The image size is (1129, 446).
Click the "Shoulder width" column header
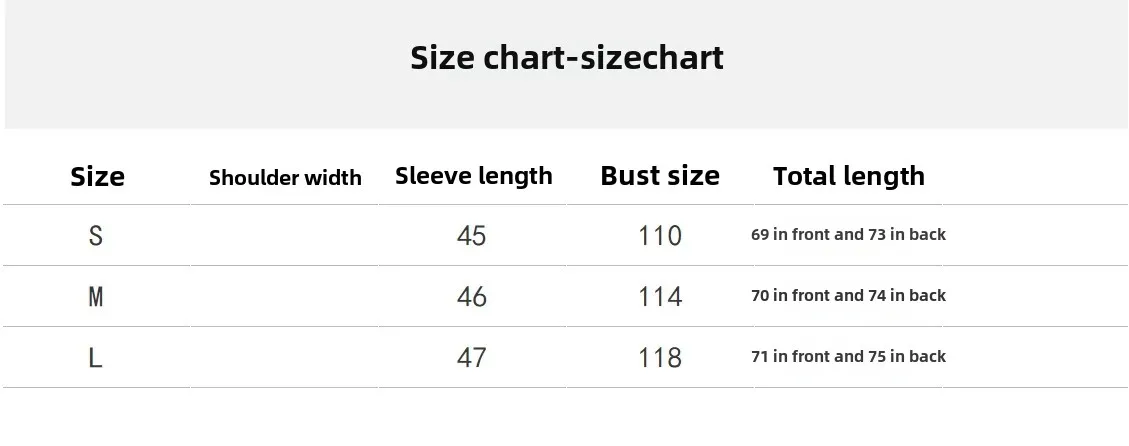tap(285, 178)
